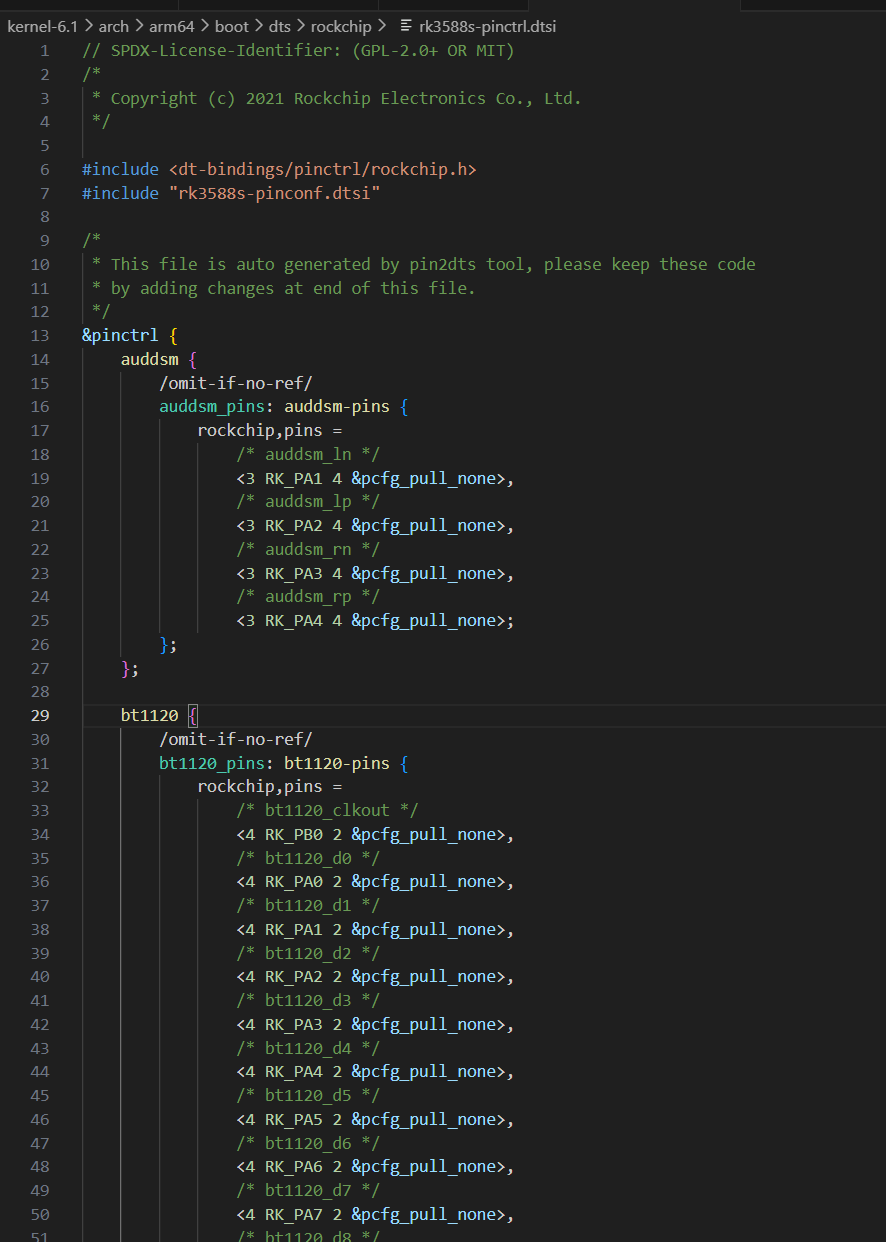Select the rk3588s-pinctrl.dtsi breadcrumb file name
This screenshot has height=1242, width=886.
coord(489,26)
